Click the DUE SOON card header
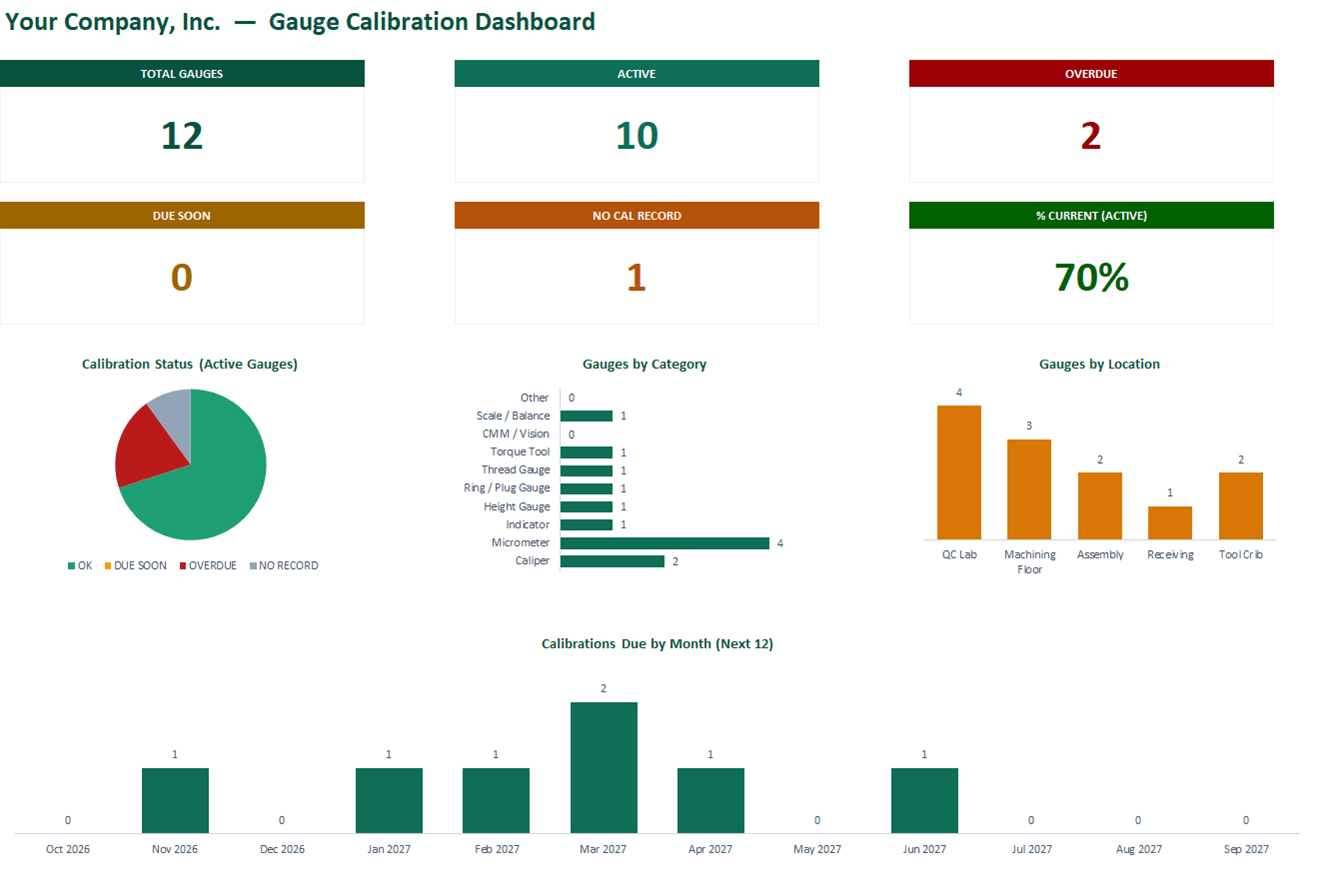Image resolution: width=1338 pixels, height=884 pixels. tap(182, 215)
